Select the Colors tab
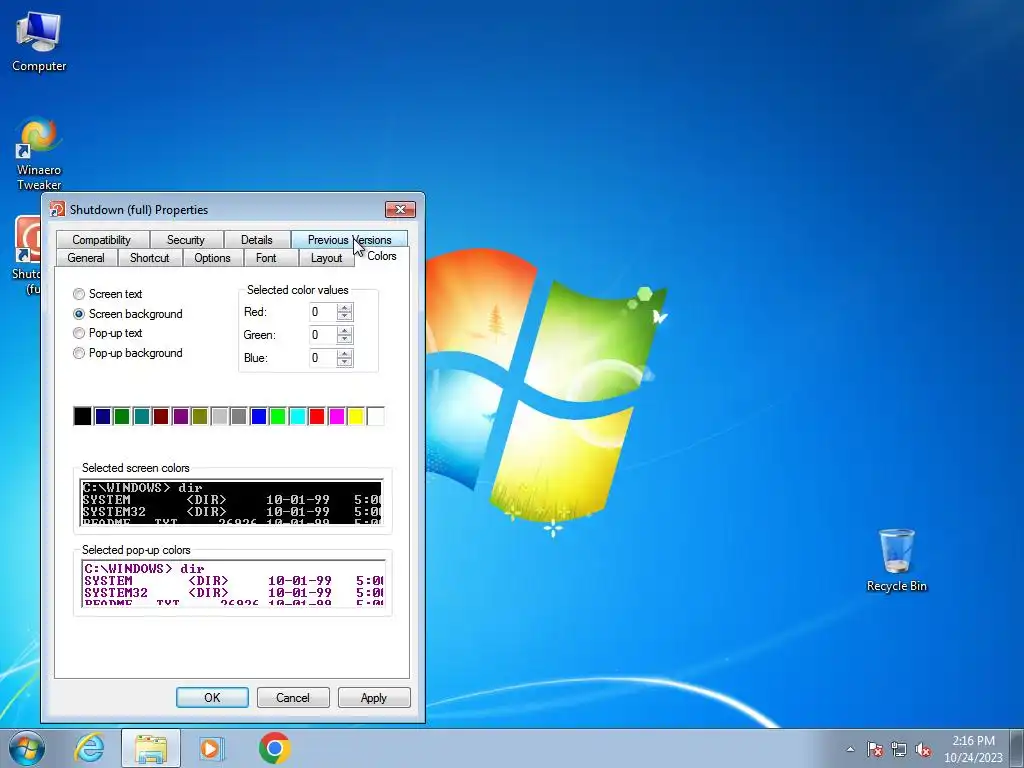1024x768 pixels. pyautogui.click(x=382, y=256)
